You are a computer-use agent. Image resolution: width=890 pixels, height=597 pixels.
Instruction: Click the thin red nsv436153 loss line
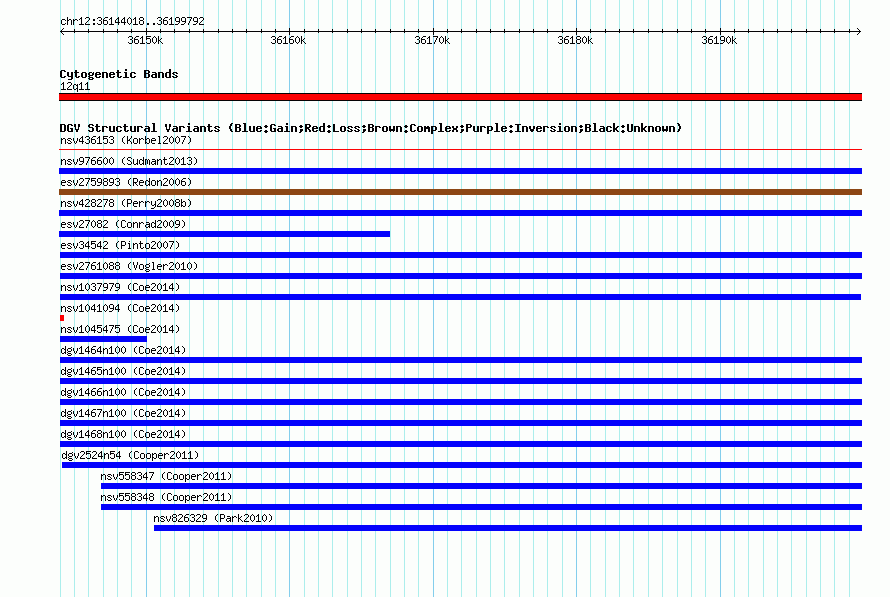(460, 150)
